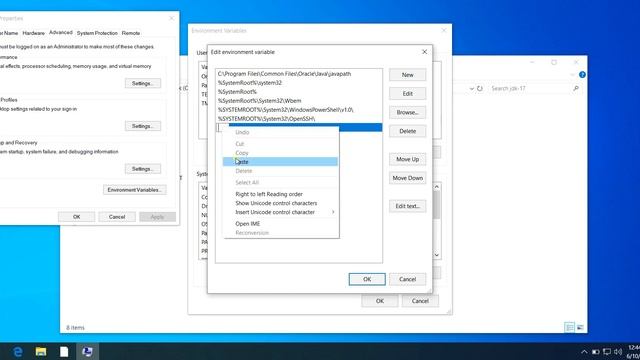This screenshot has width=640, height=360.
Task: Switch Explorer to large icons view
Action: tap(580, 327)
